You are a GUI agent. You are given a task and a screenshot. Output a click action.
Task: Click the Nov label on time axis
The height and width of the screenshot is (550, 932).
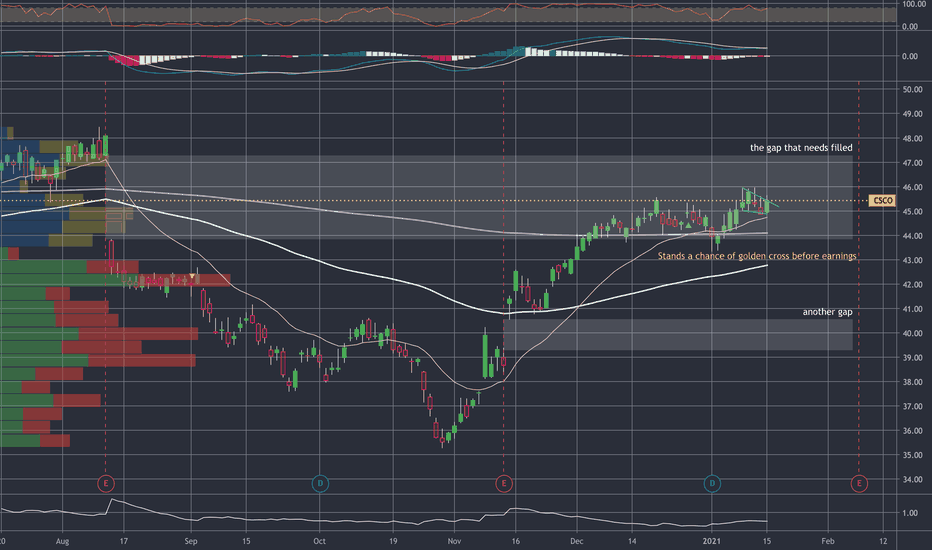point(454,541)
